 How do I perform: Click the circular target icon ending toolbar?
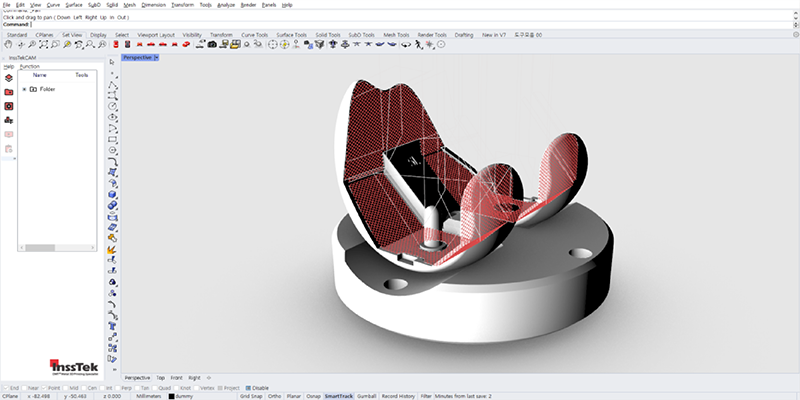[441, 44]
